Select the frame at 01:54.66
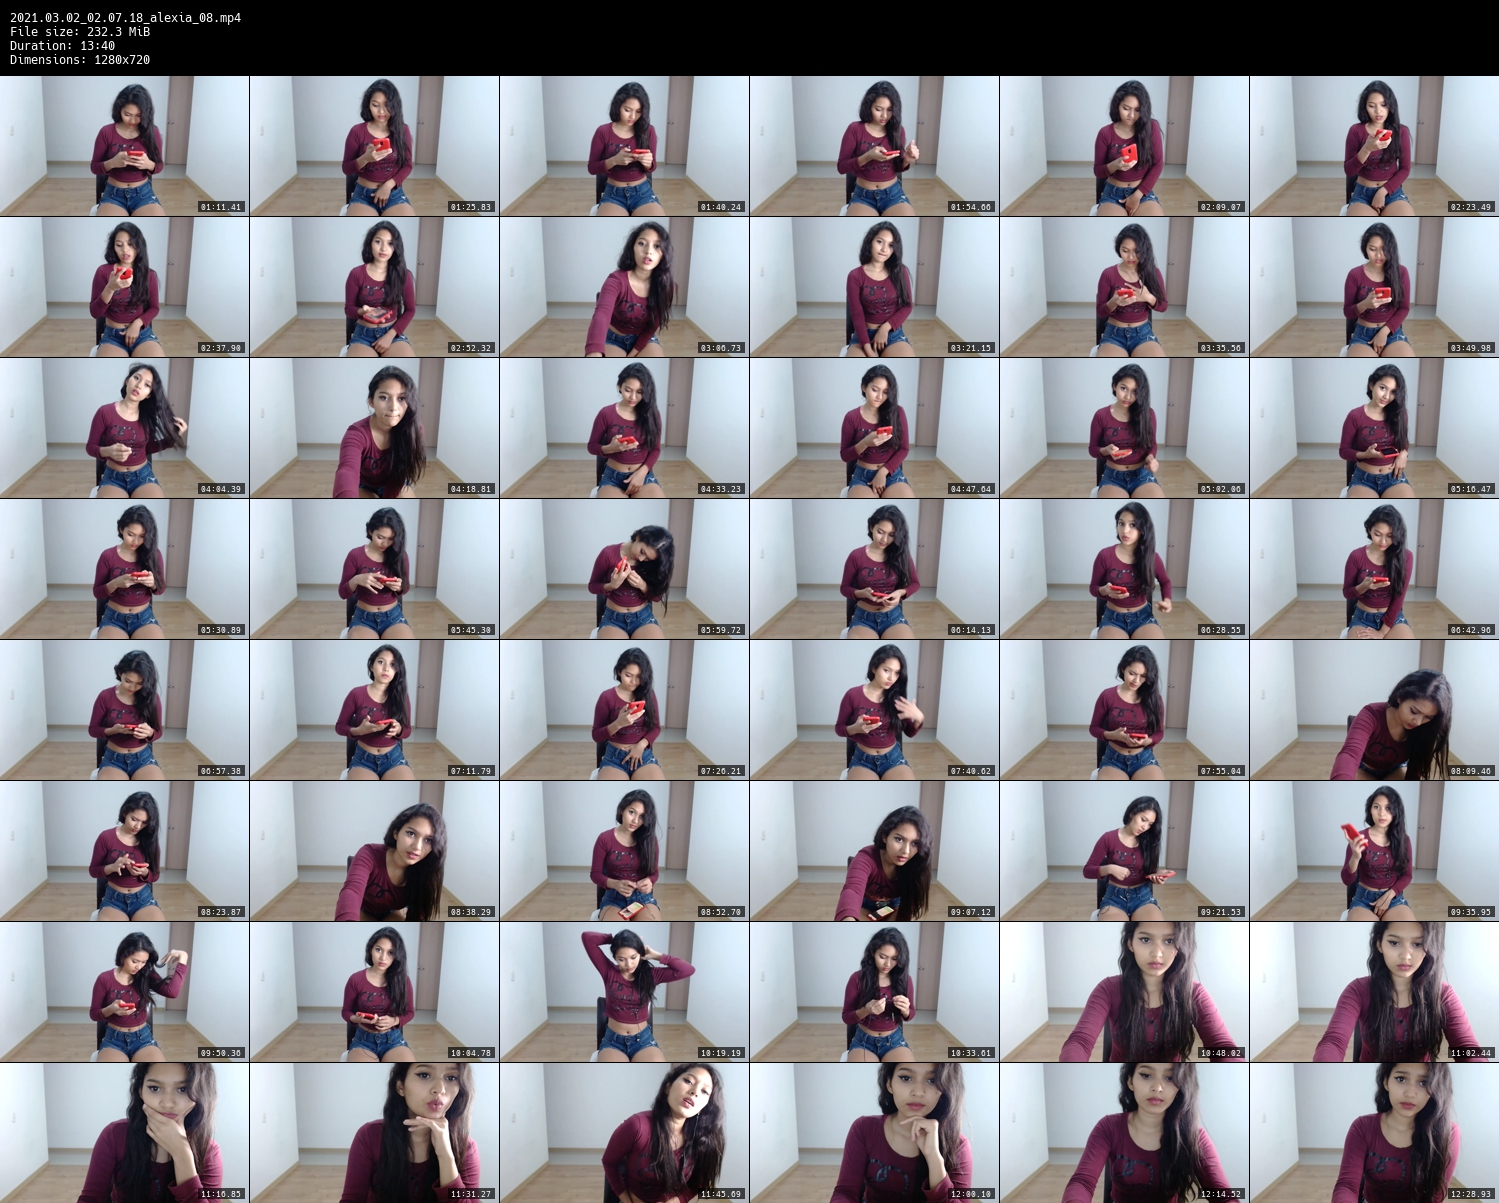 pos(874,146)
